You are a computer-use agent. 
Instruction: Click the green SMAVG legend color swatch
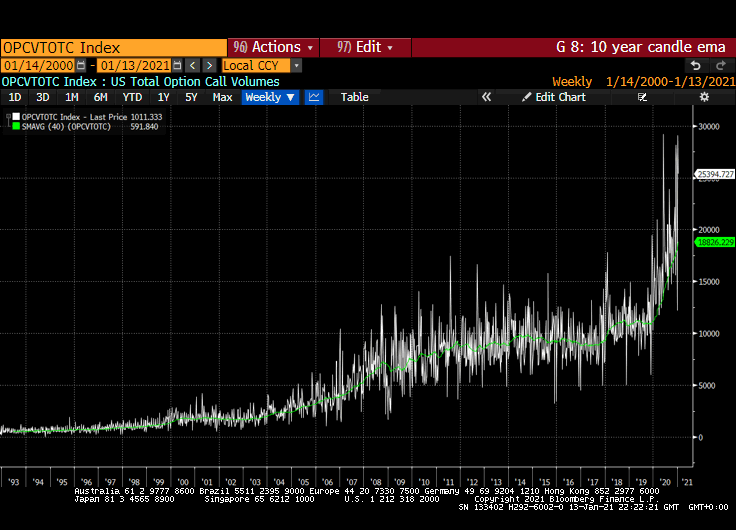click(x=15, y=127)
